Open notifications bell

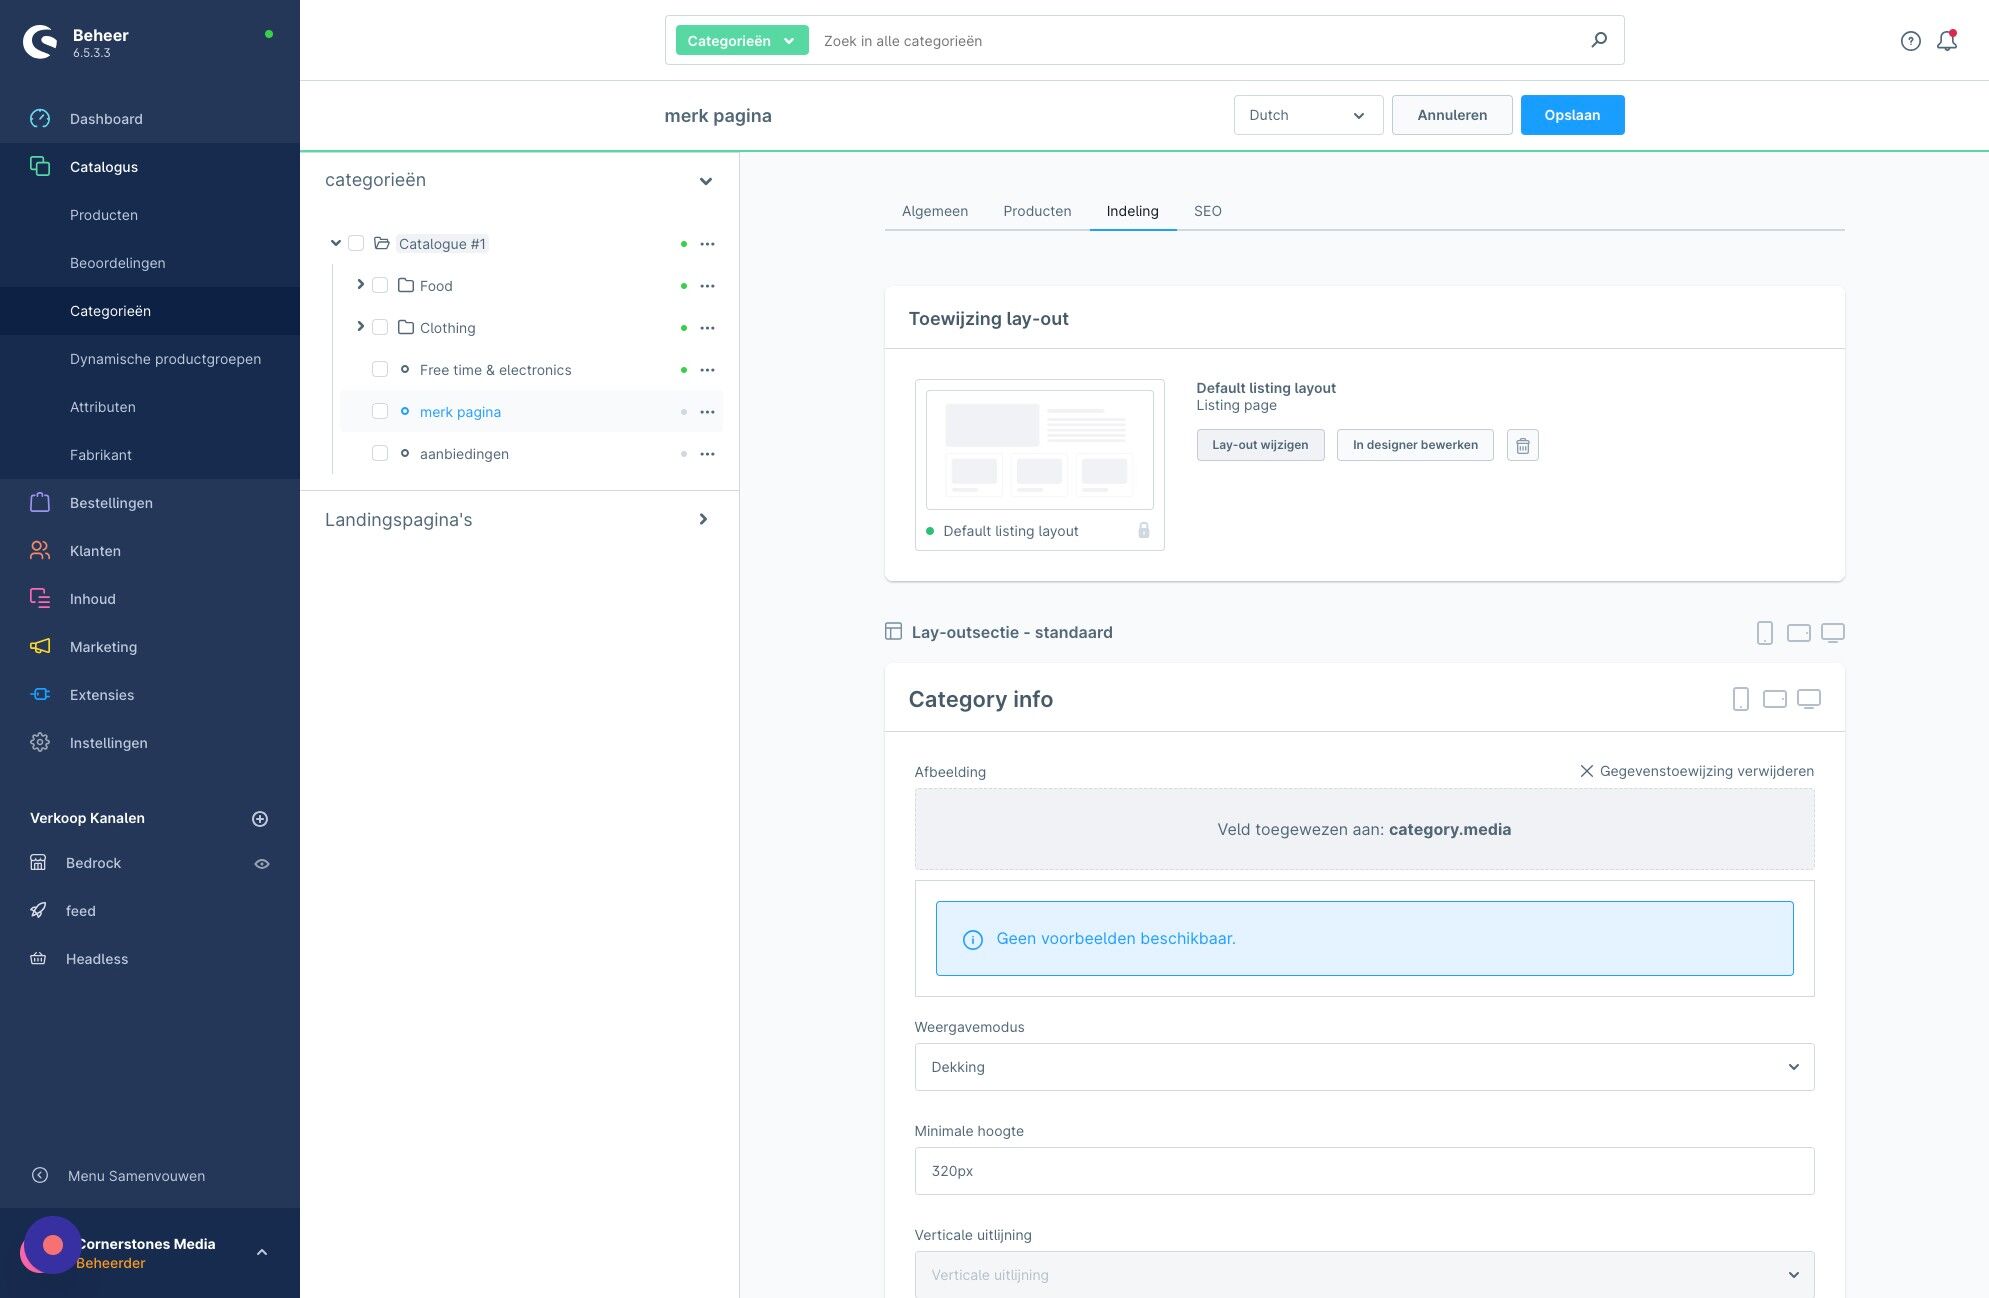pyautogui.click(x=1946, y=41)
